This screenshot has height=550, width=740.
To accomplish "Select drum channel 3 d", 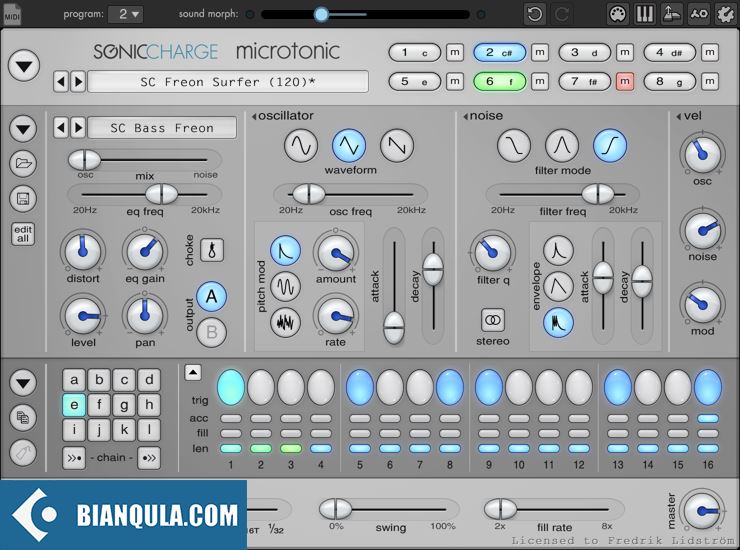I will pyautogui.click(x=584, y=52).
